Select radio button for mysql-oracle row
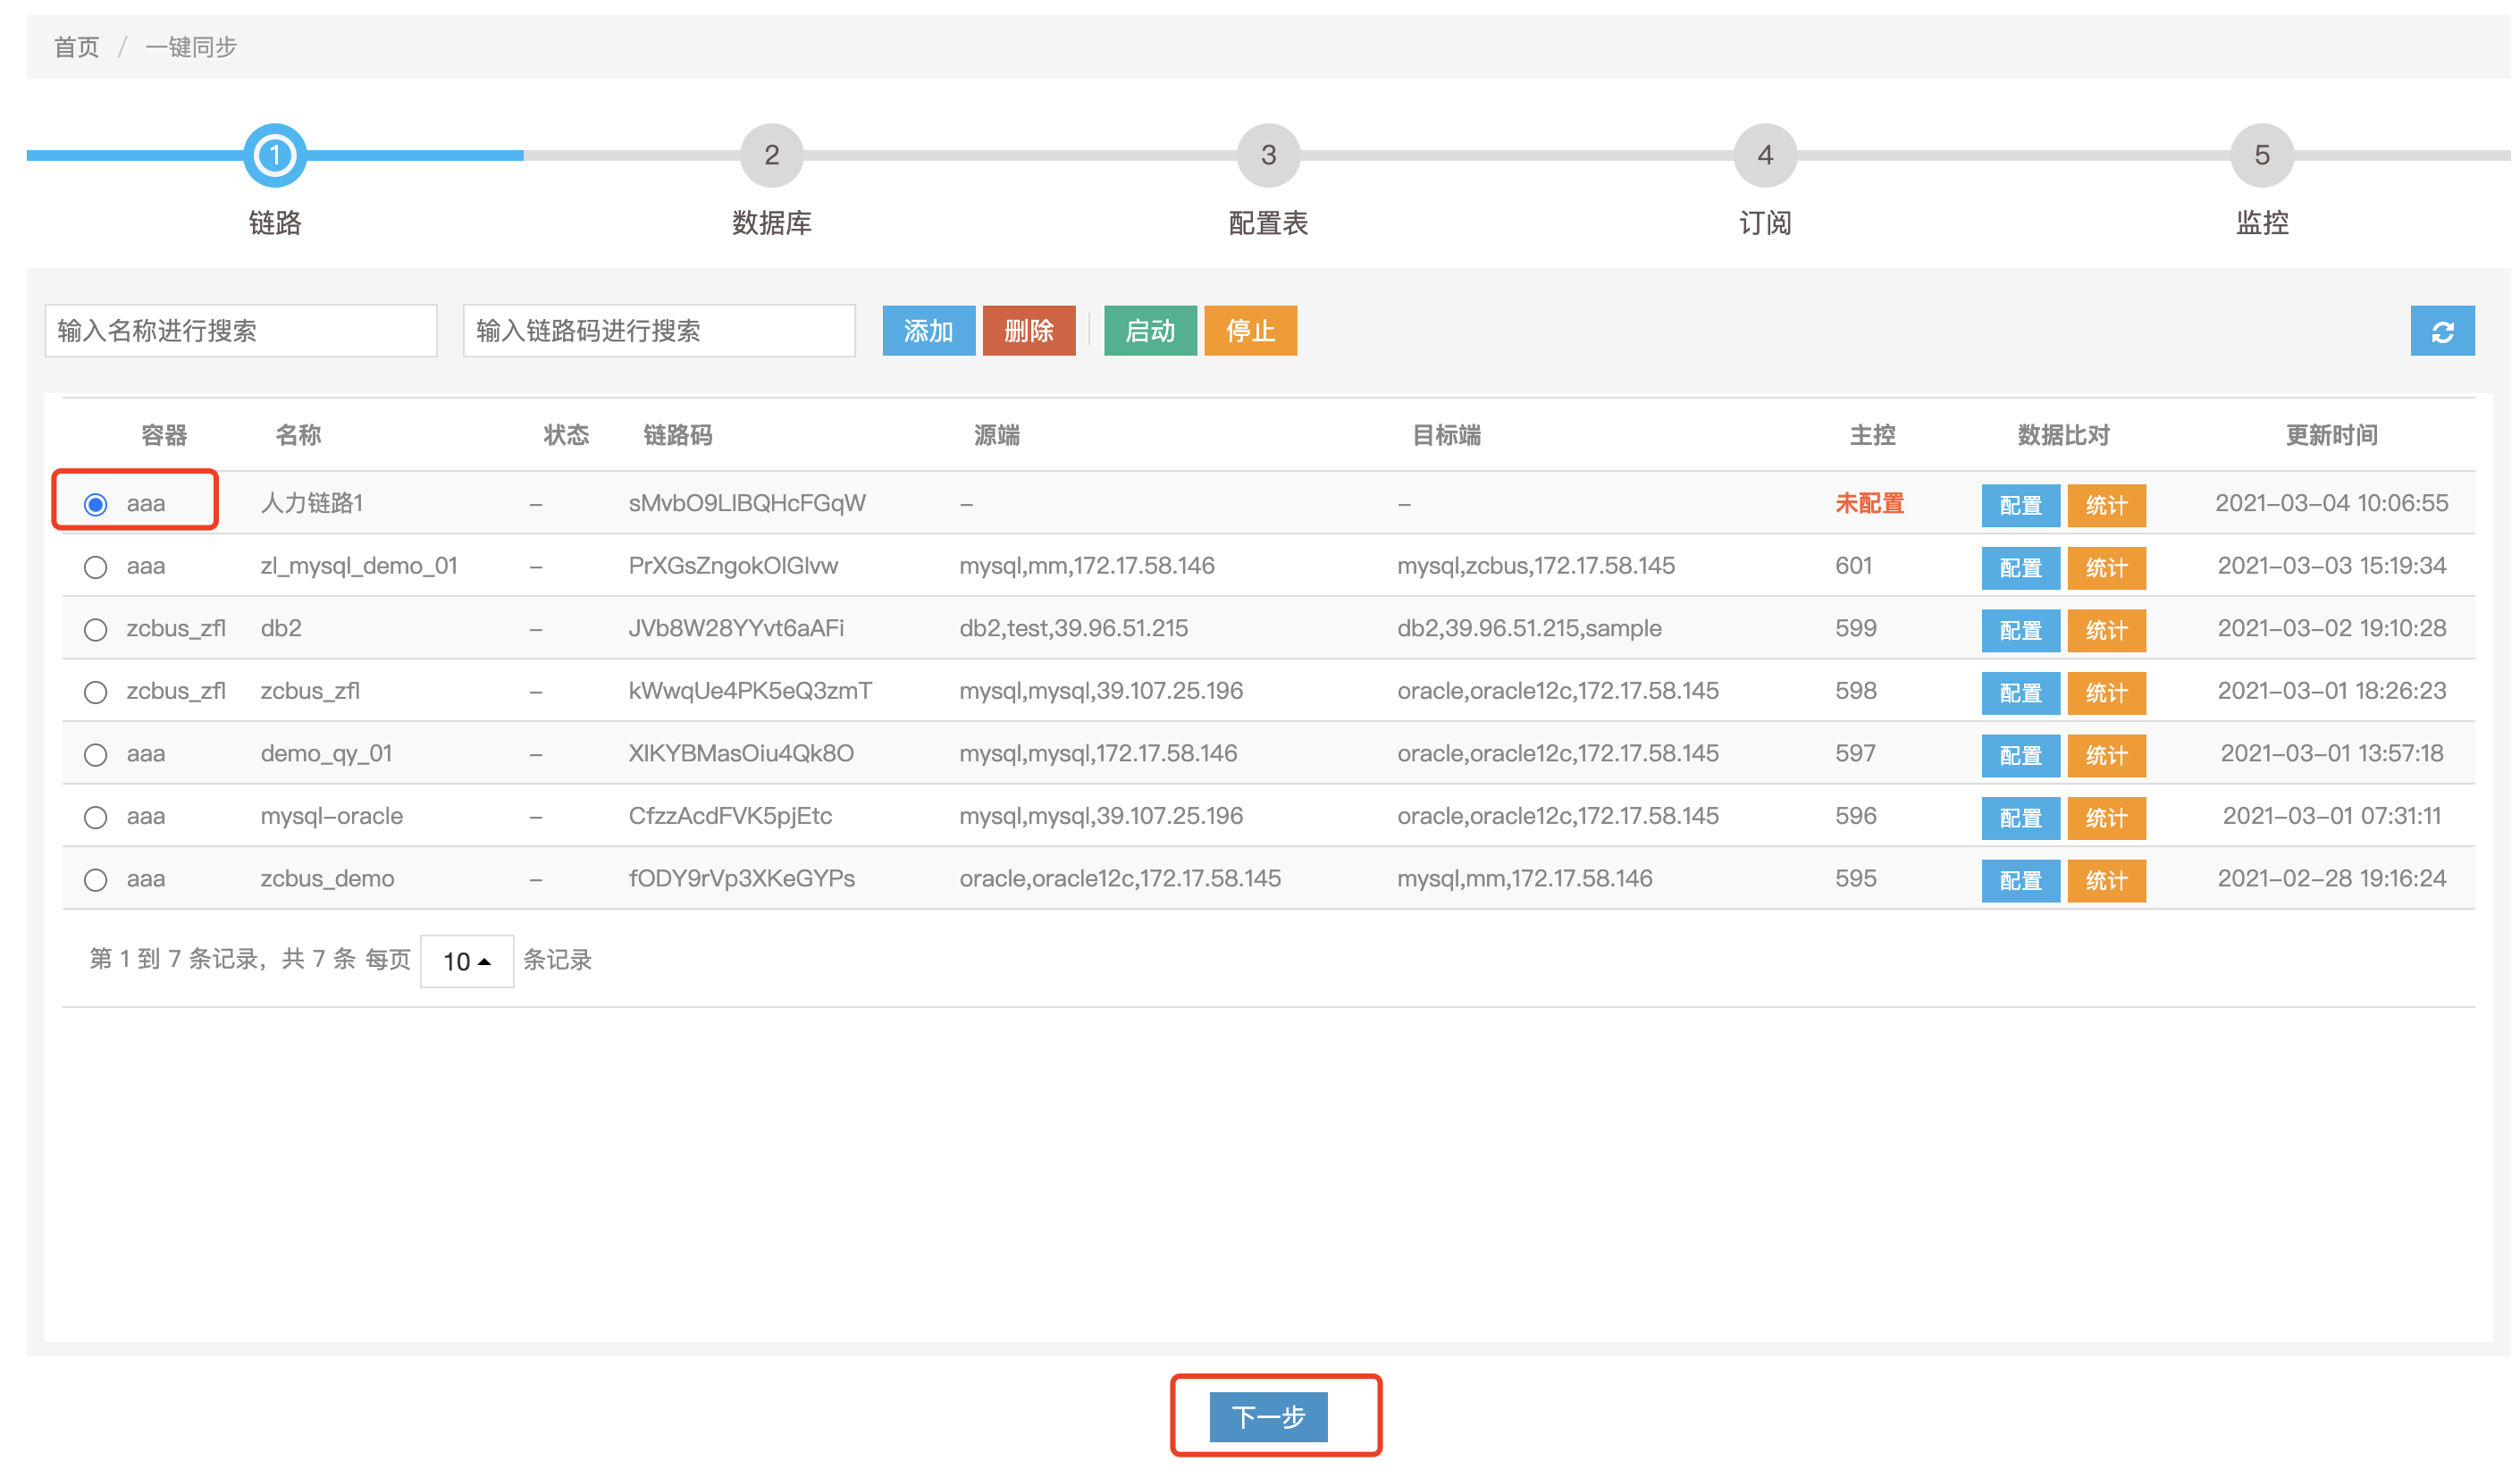Image resolution: width=2520 pixels, height=1478 pixels. (96, 817)
